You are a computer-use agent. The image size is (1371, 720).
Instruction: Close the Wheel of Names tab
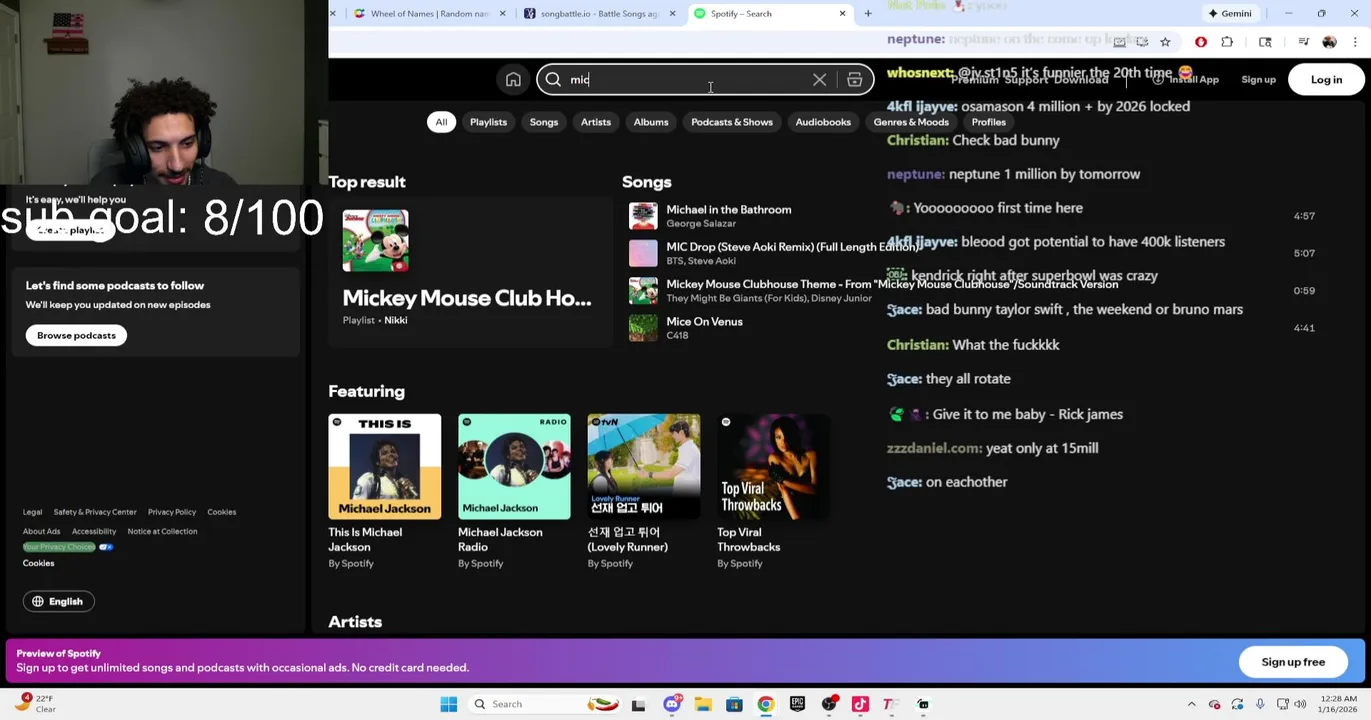click(502, 14)
